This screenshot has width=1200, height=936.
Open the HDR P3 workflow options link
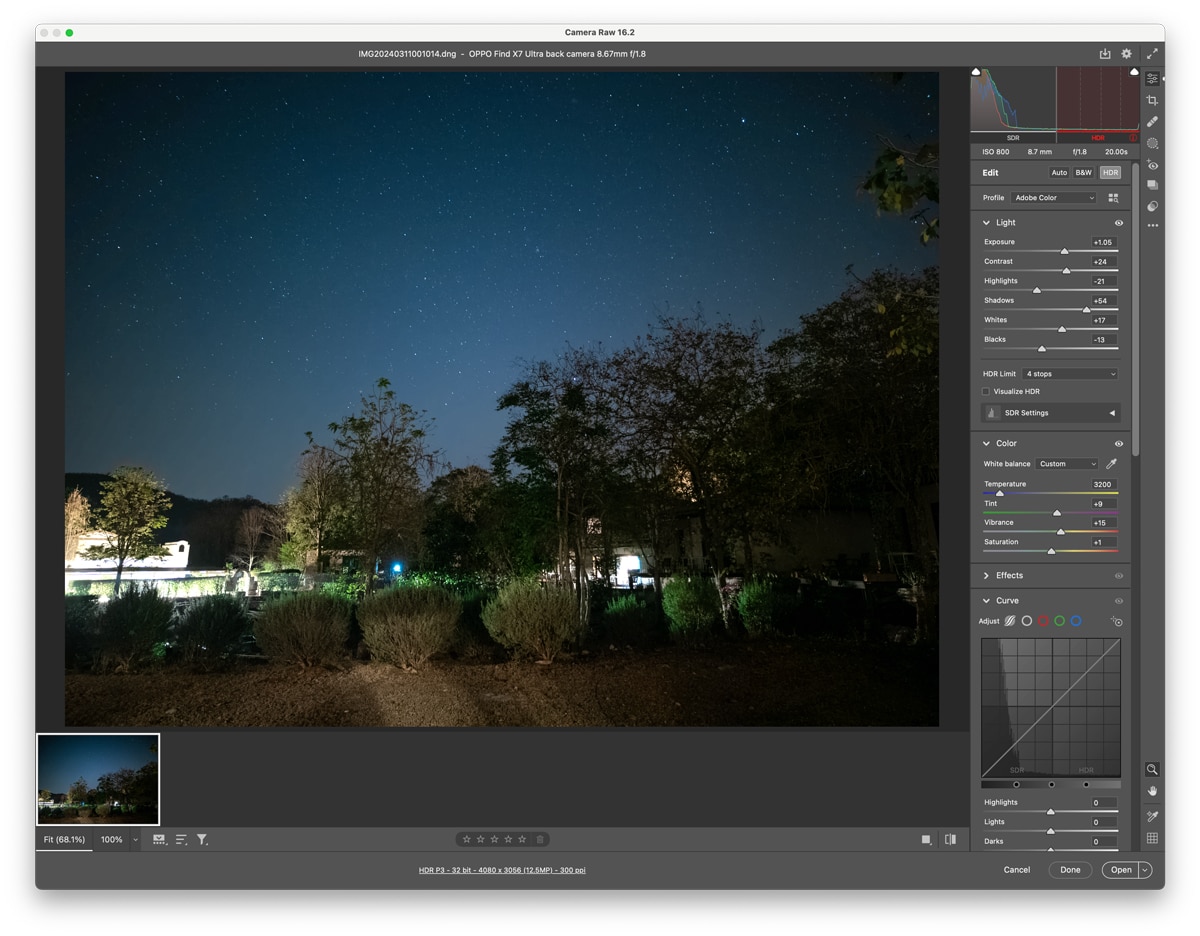pyautogui.click(x=502, y=870)
